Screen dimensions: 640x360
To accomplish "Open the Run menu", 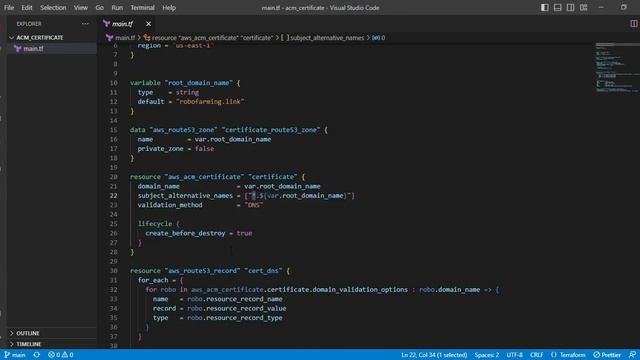I will pyautogui.click(x=117, y=8).
